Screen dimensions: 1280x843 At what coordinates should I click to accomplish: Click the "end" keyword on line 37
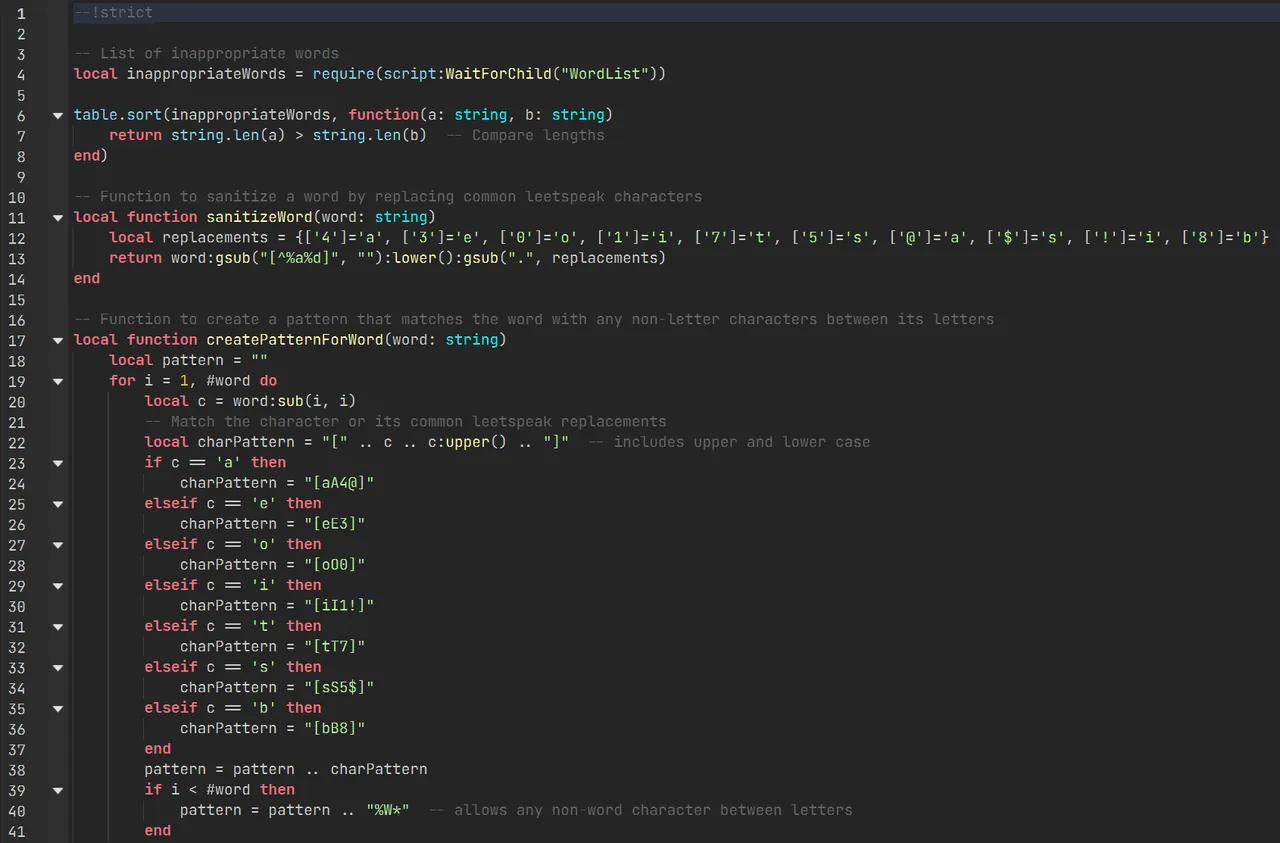pyautogui.click(x=158, y=749)
